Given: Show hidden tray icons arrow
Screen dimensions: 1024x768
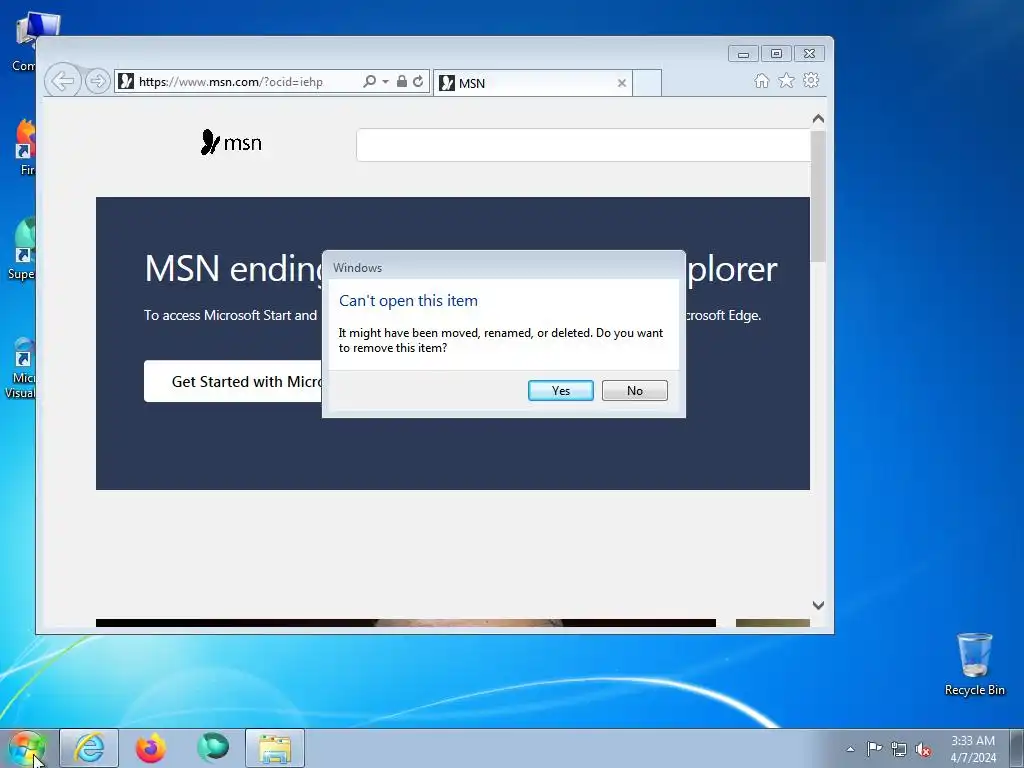Looking at the screenshot, I should 850,749.
